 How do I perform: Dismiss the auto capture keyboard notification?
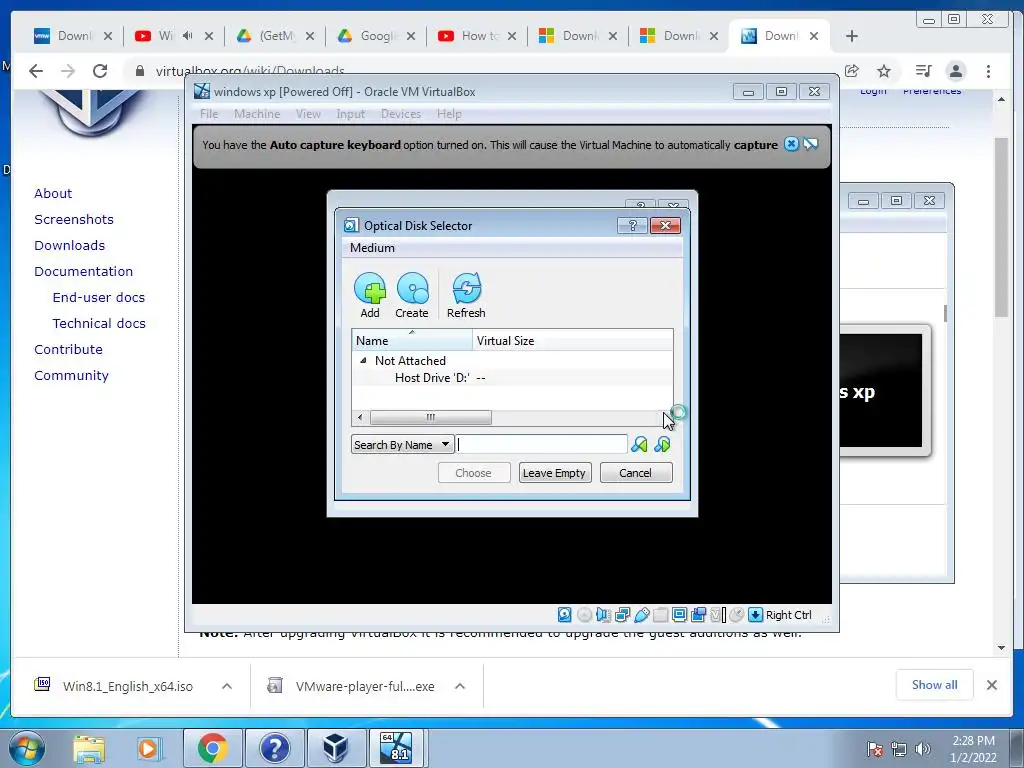point(791,144)
